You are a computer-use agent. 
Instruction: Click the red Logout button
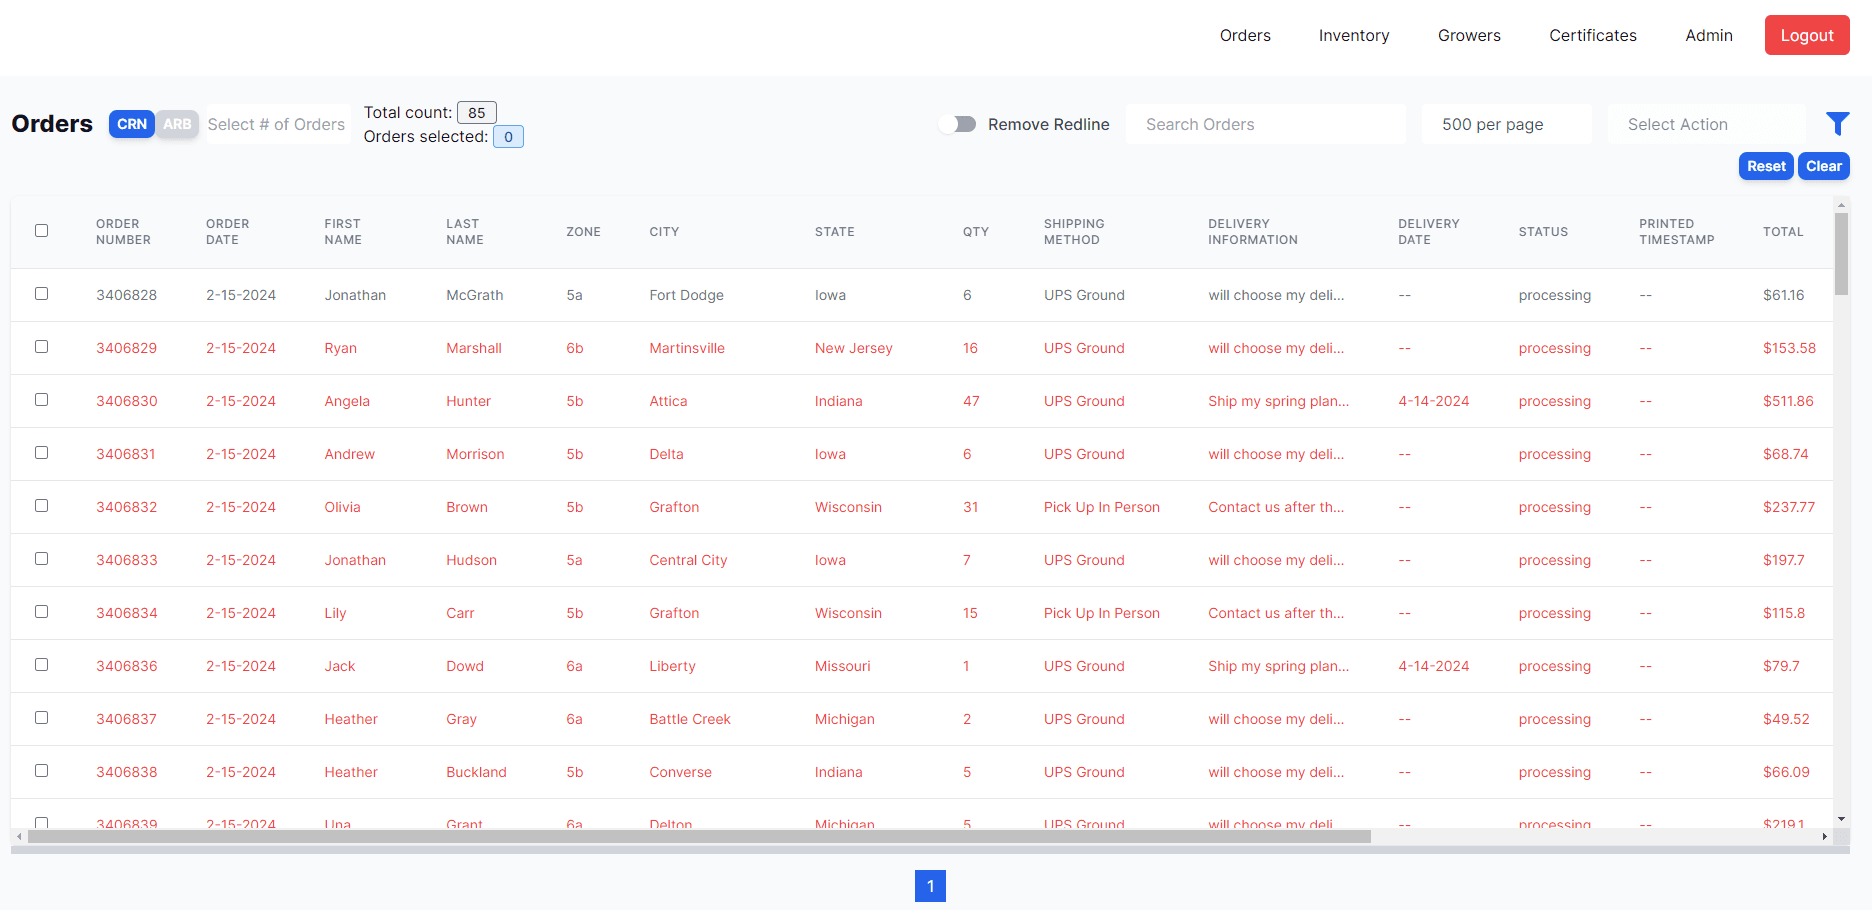pyautogui.click(x=1806, y=36)
